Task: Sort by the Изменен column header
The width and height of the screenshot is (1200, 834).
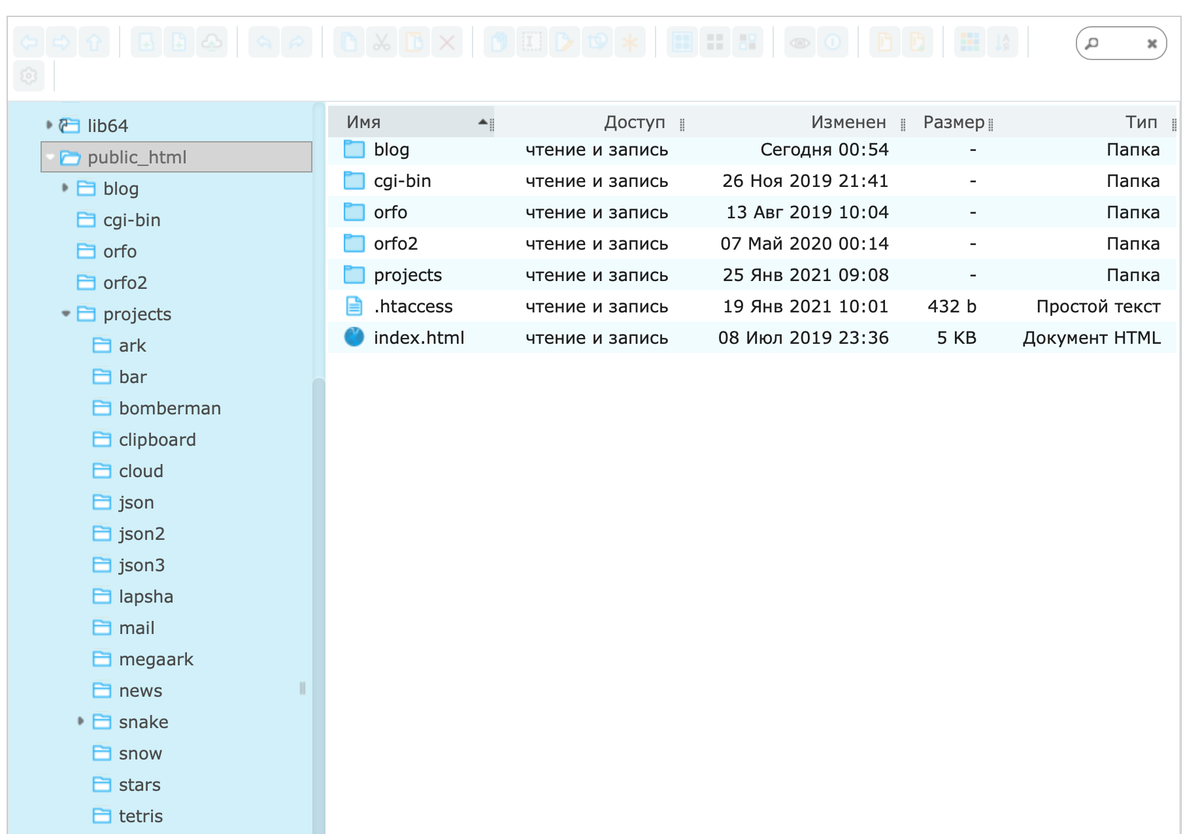Action: point(796,122)
